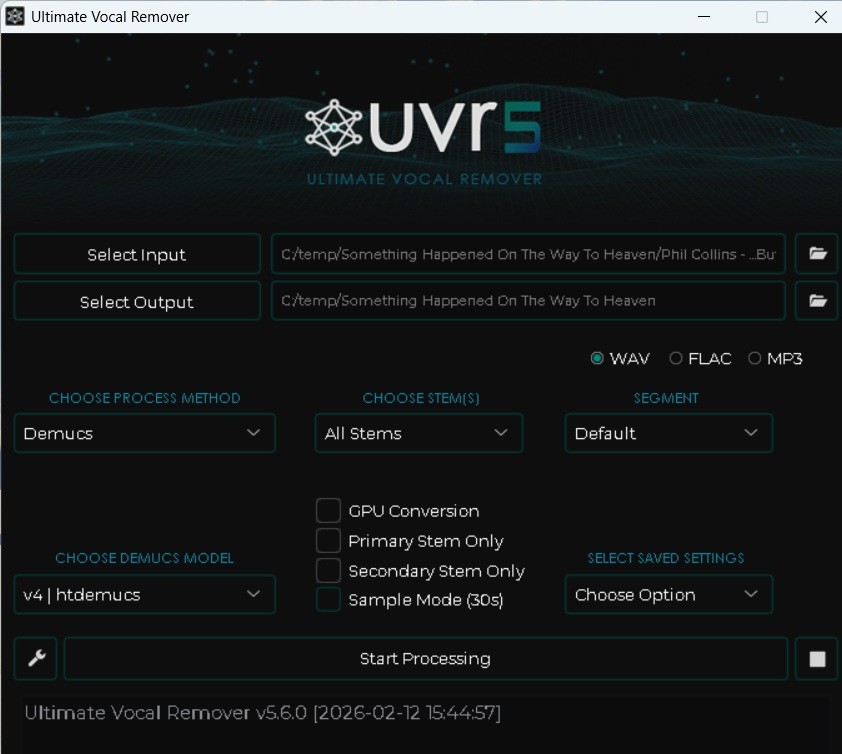Screen dimensions: 842x754
Task: Enable the GPU Conversion checkbox
Action: point(329,511)
